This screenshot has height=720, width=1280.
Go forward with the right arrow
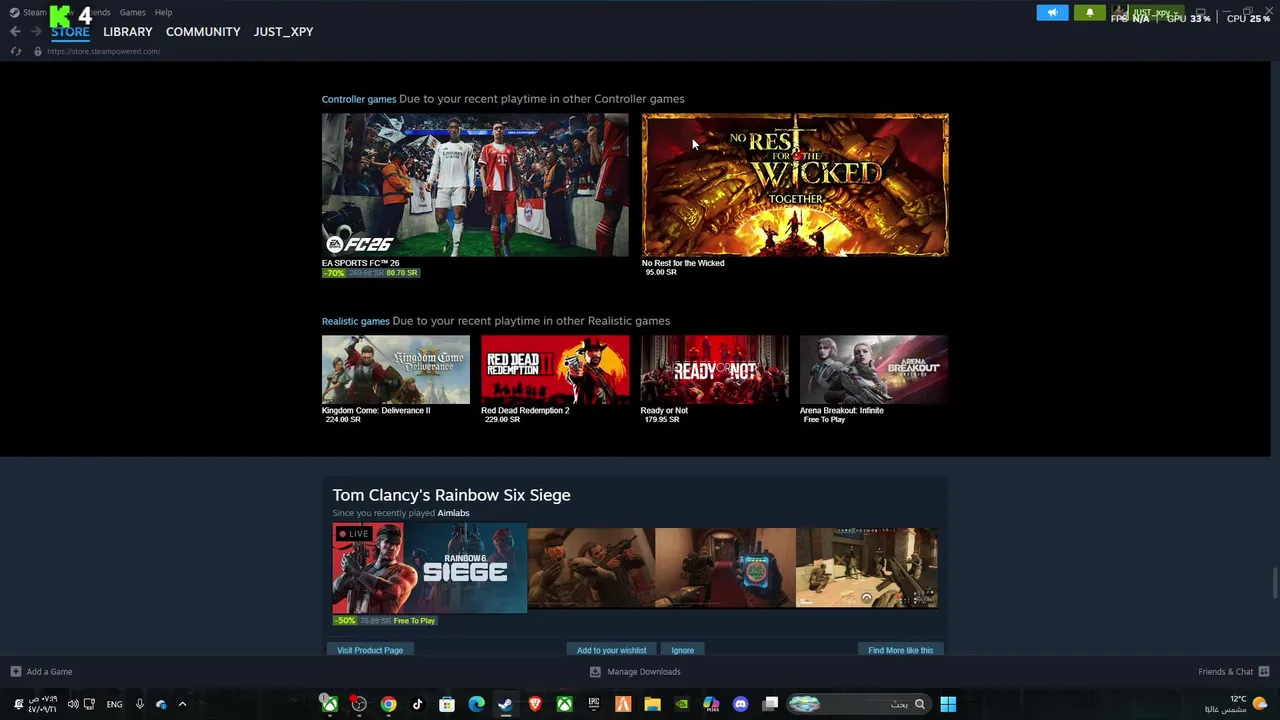[36, 32]
